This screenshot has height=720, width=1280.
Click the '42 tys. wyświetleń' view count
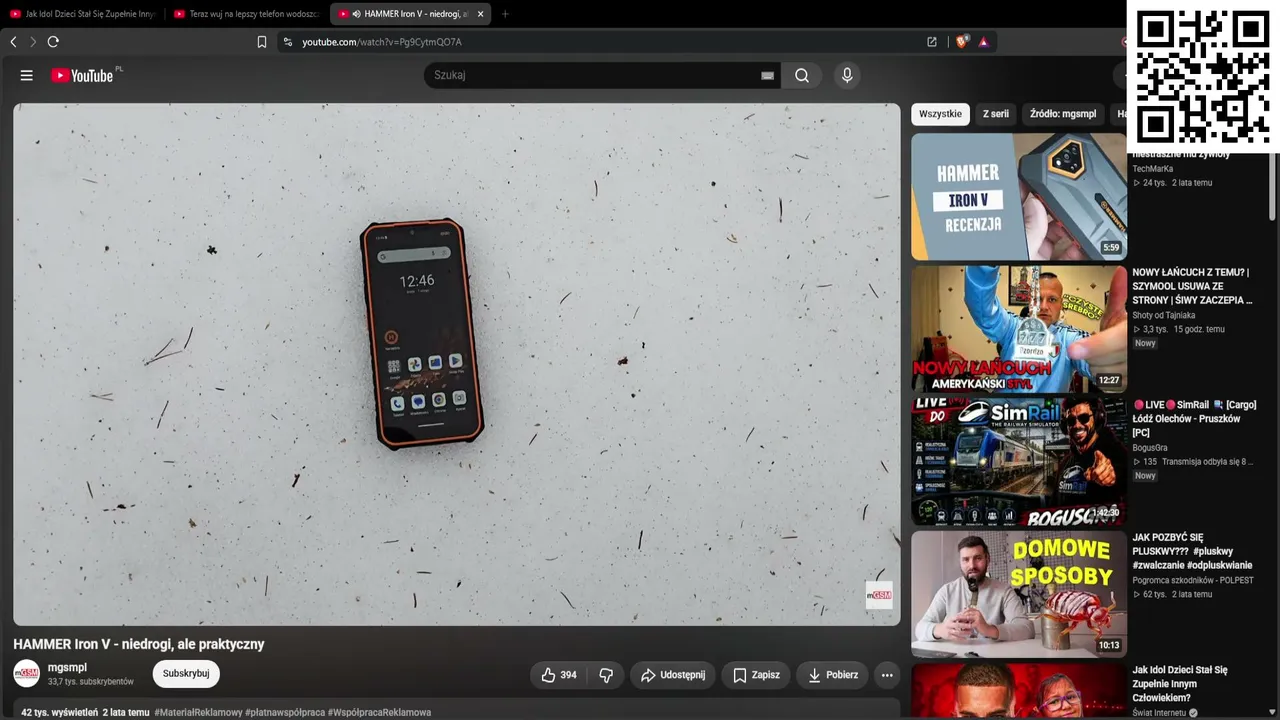(59, 713)
